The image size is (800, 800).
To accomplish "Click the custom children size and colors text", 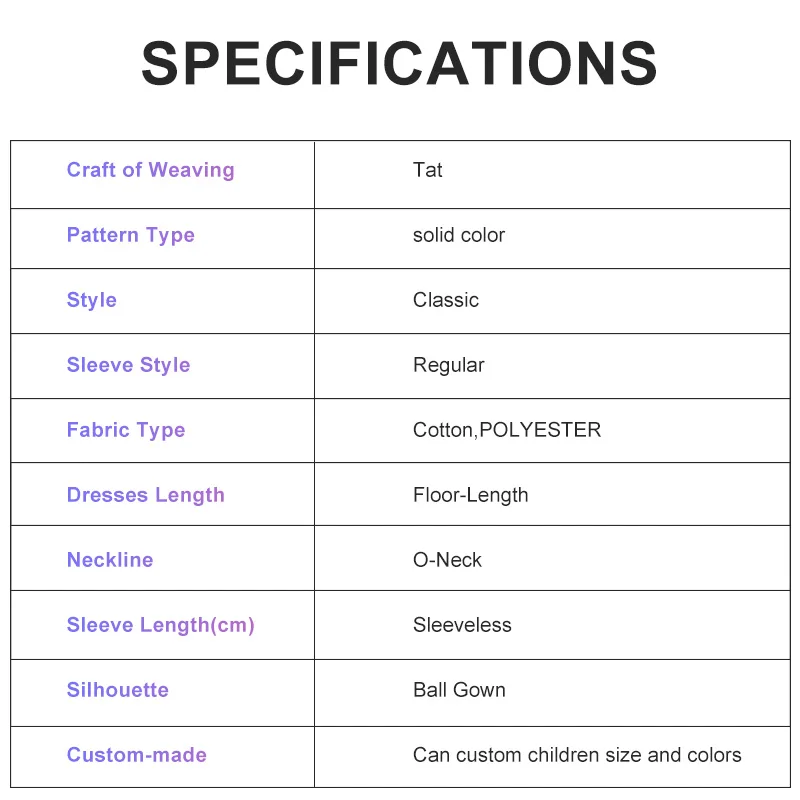I will [x=577, y=755].
